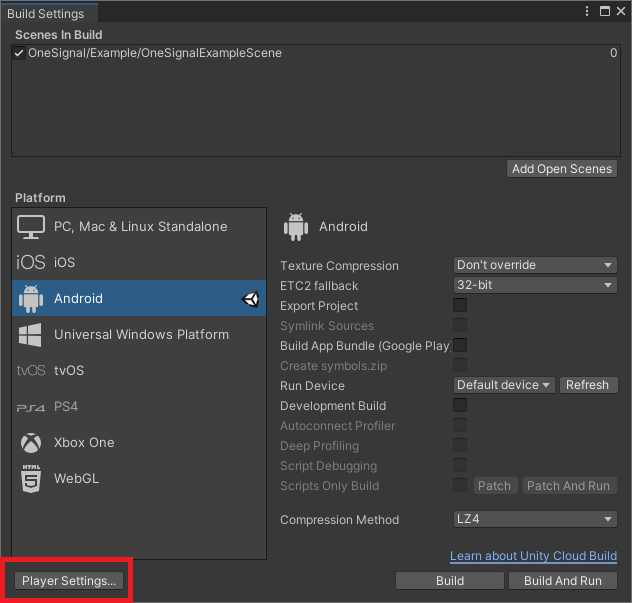This screenshot has height=603, width=632.
Task: Click the PS4 platform logo icon
Action: [31, 408]
